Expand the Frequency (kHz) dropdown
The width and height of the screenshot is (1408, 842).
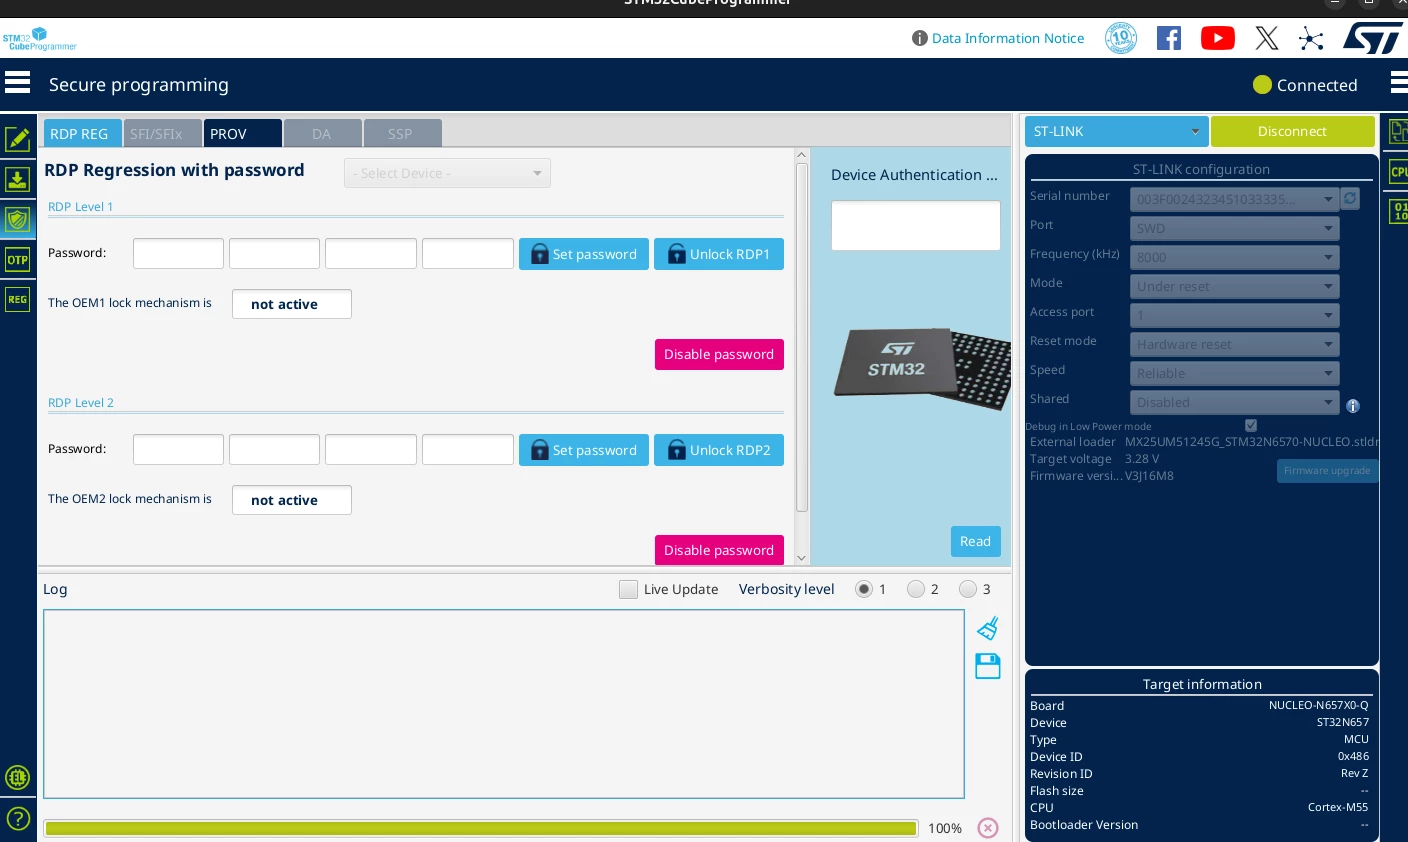point(1234,257)
